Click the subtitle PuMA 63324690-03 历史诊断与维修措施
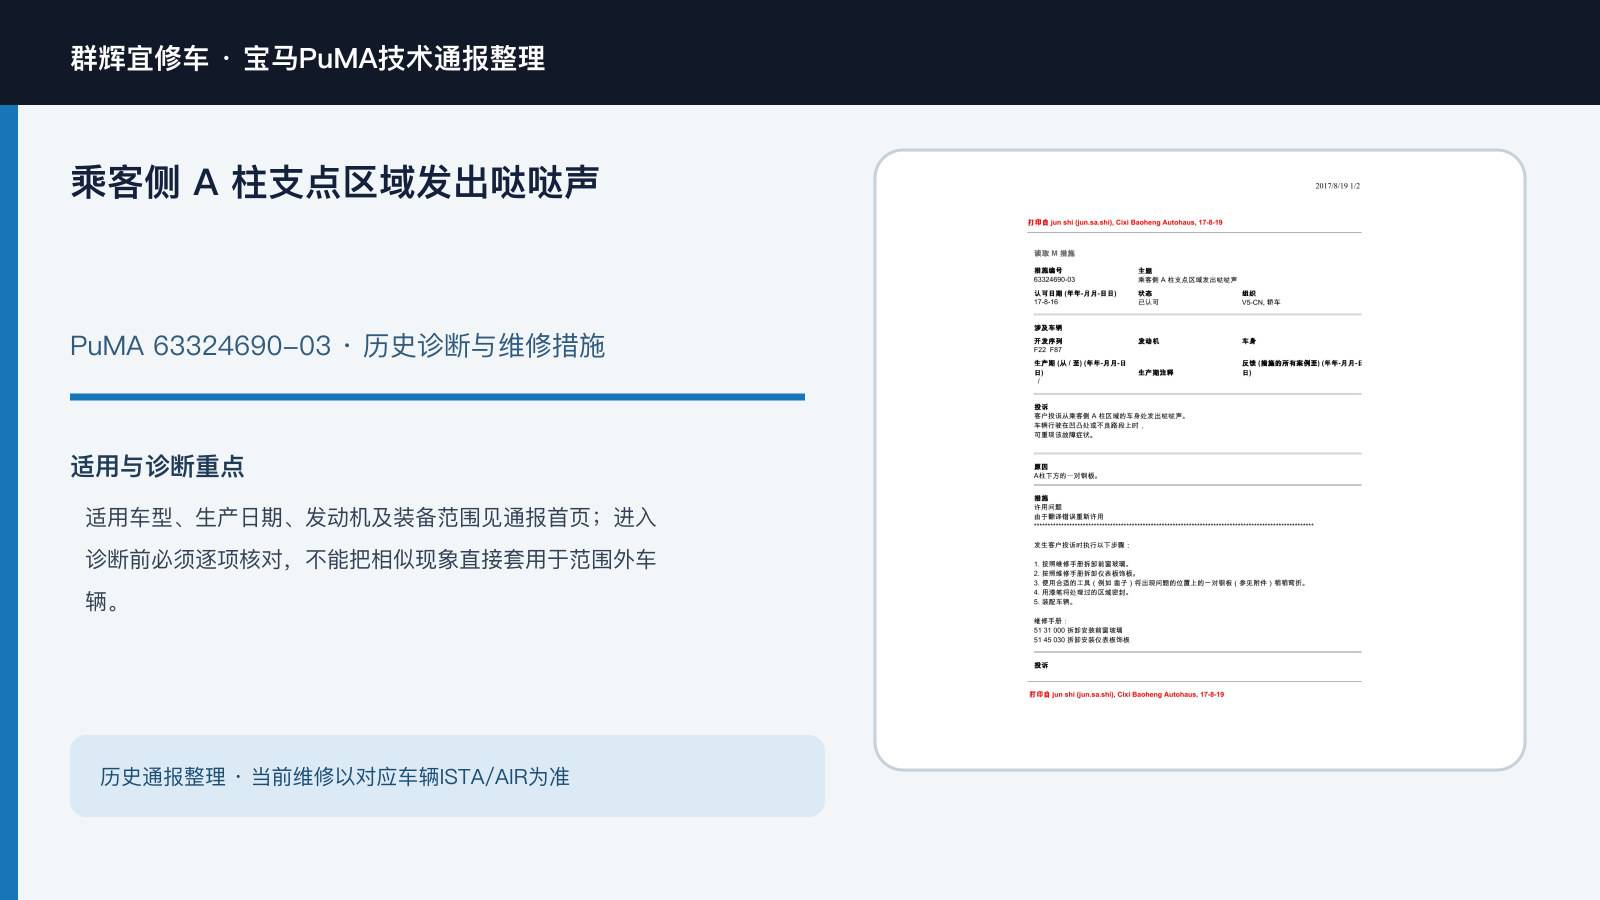1600x900 pixels. pyautogui.click(x=337, y=346)
